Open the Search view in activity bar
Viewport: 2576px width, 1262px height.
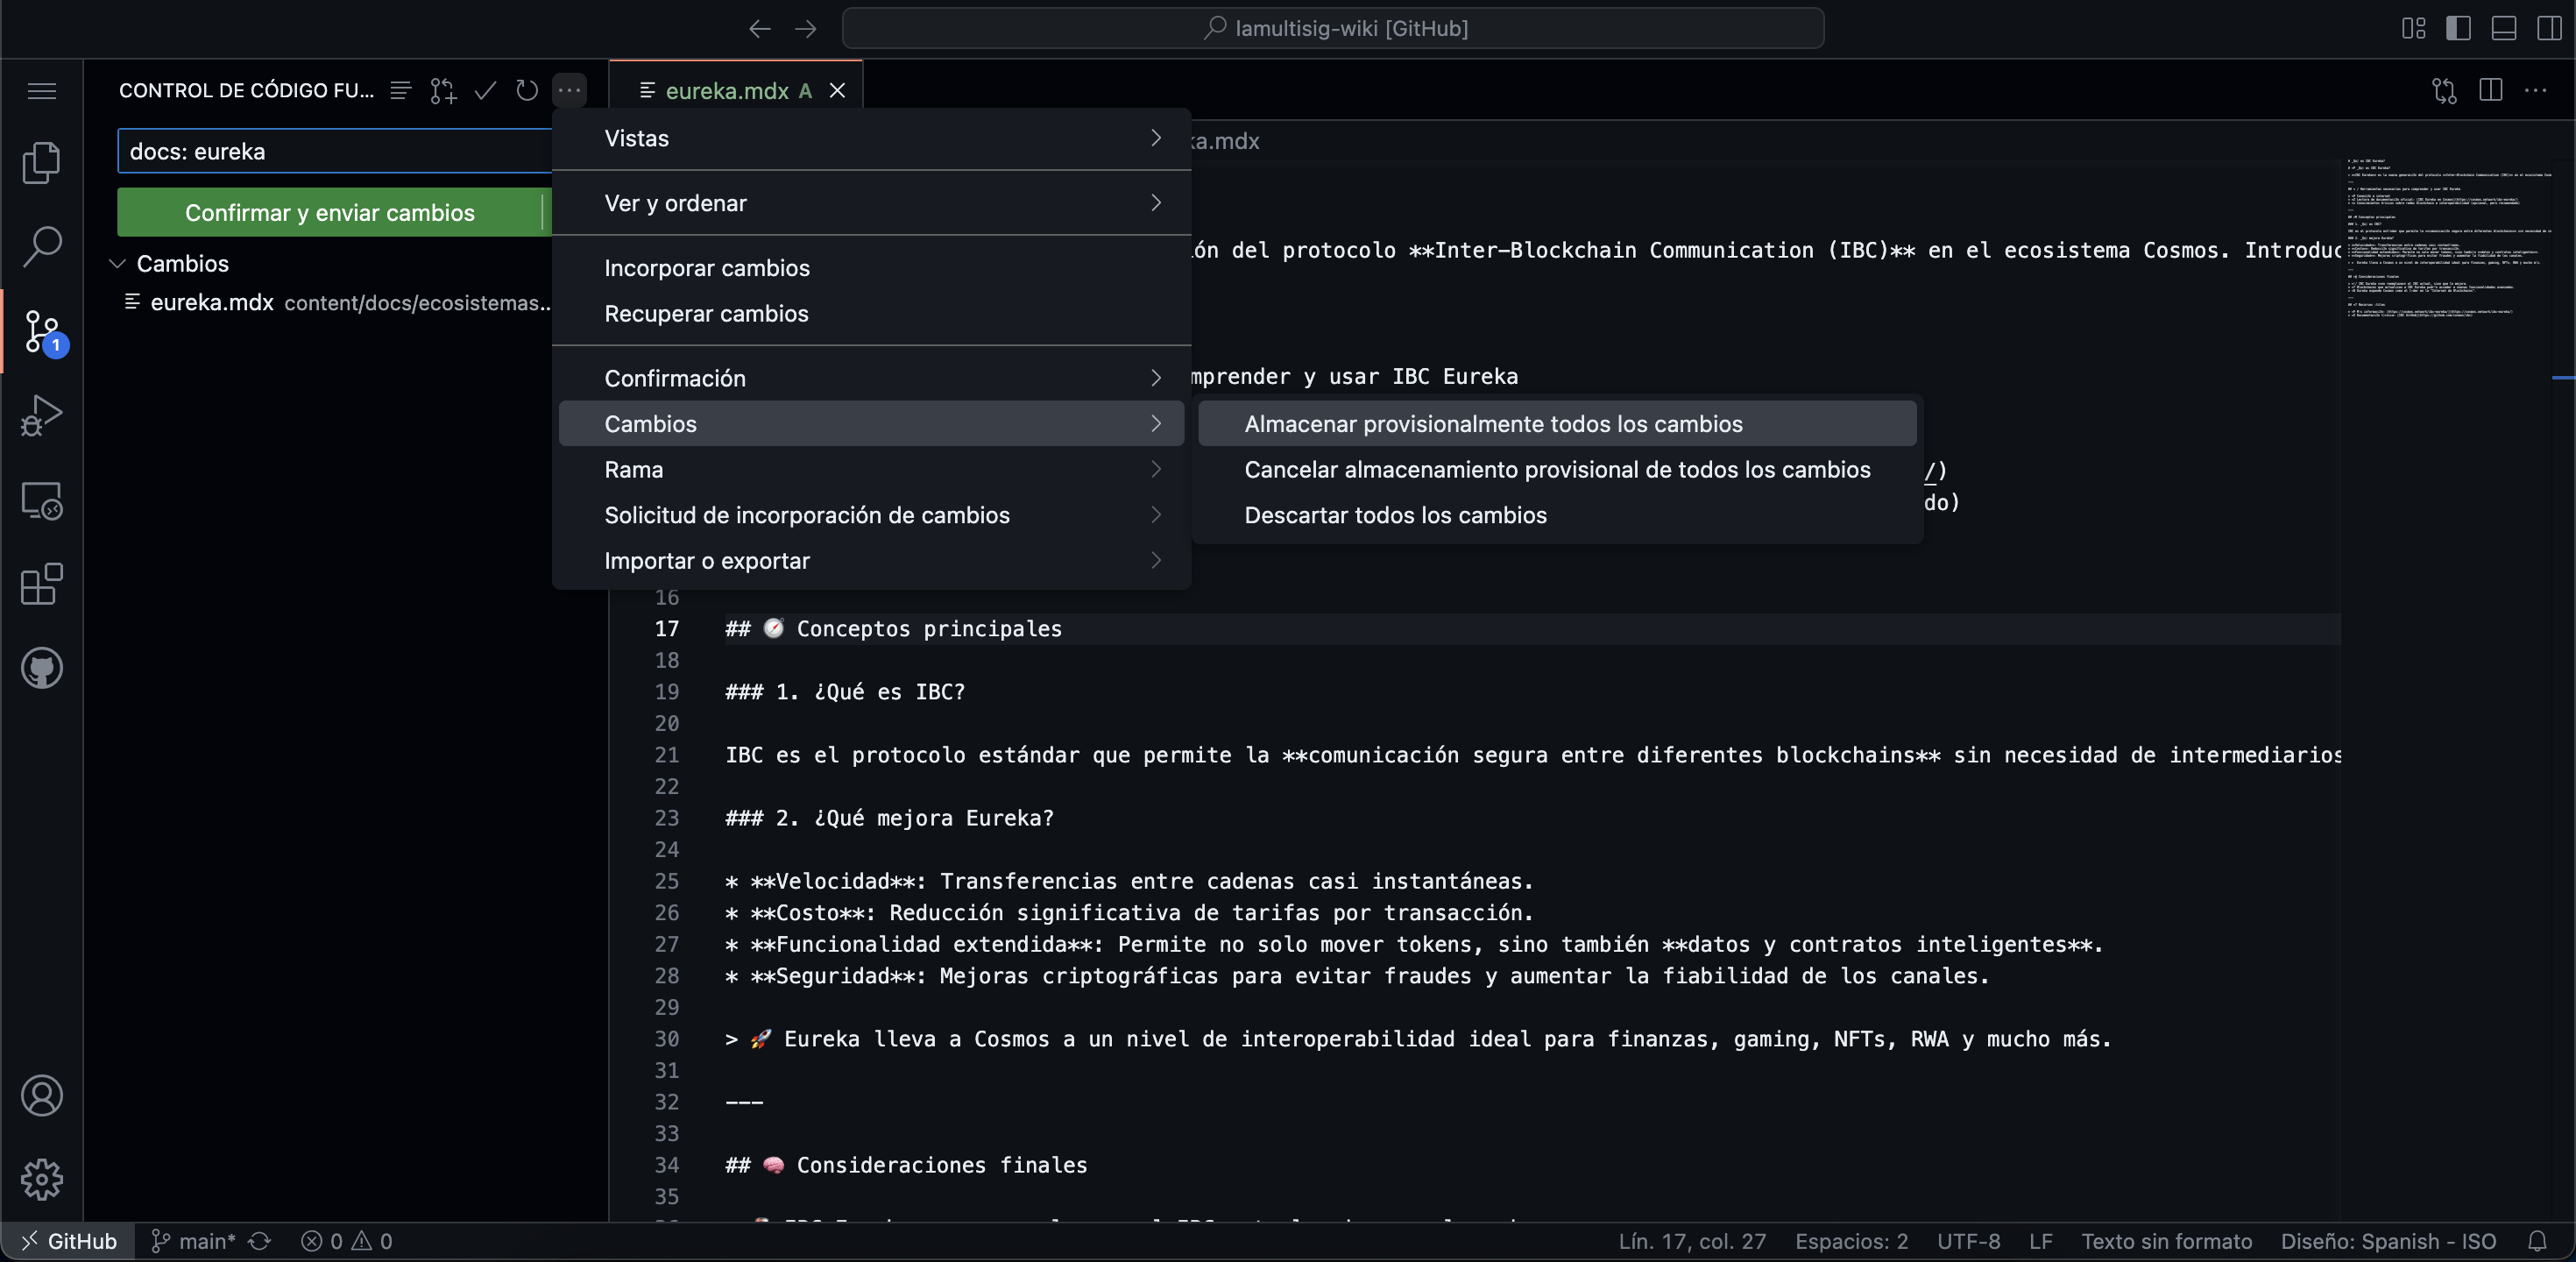41,246
